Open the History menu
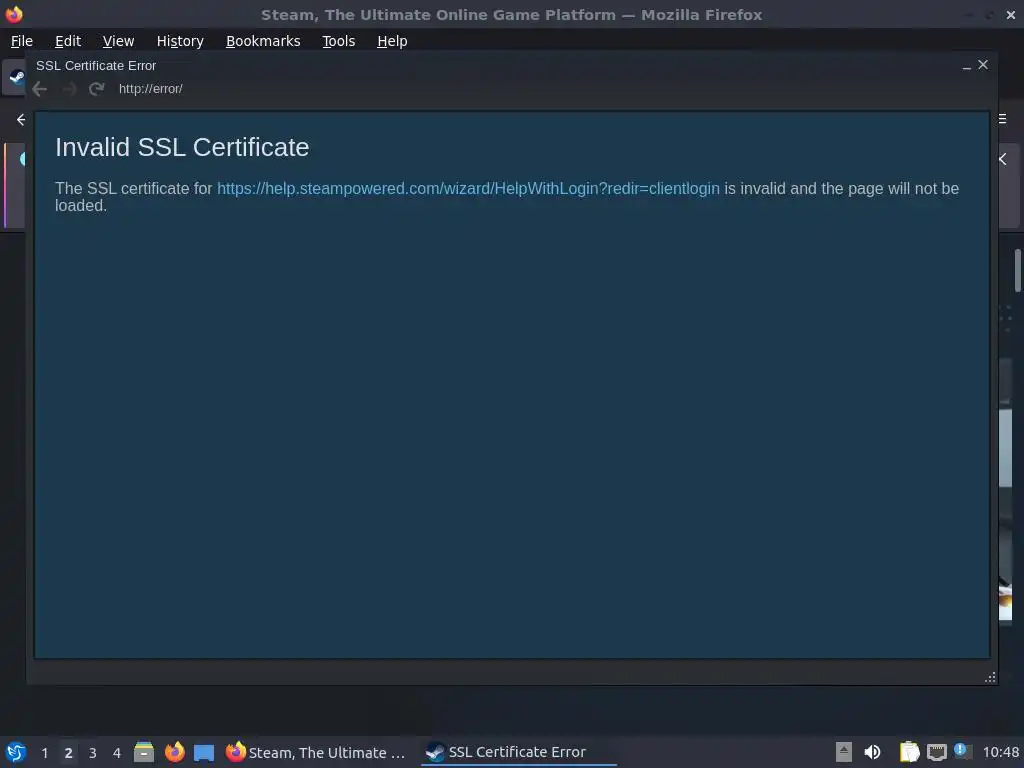Image resolution: width=1024 pixels, height=768 pixels. coord(180,41)
